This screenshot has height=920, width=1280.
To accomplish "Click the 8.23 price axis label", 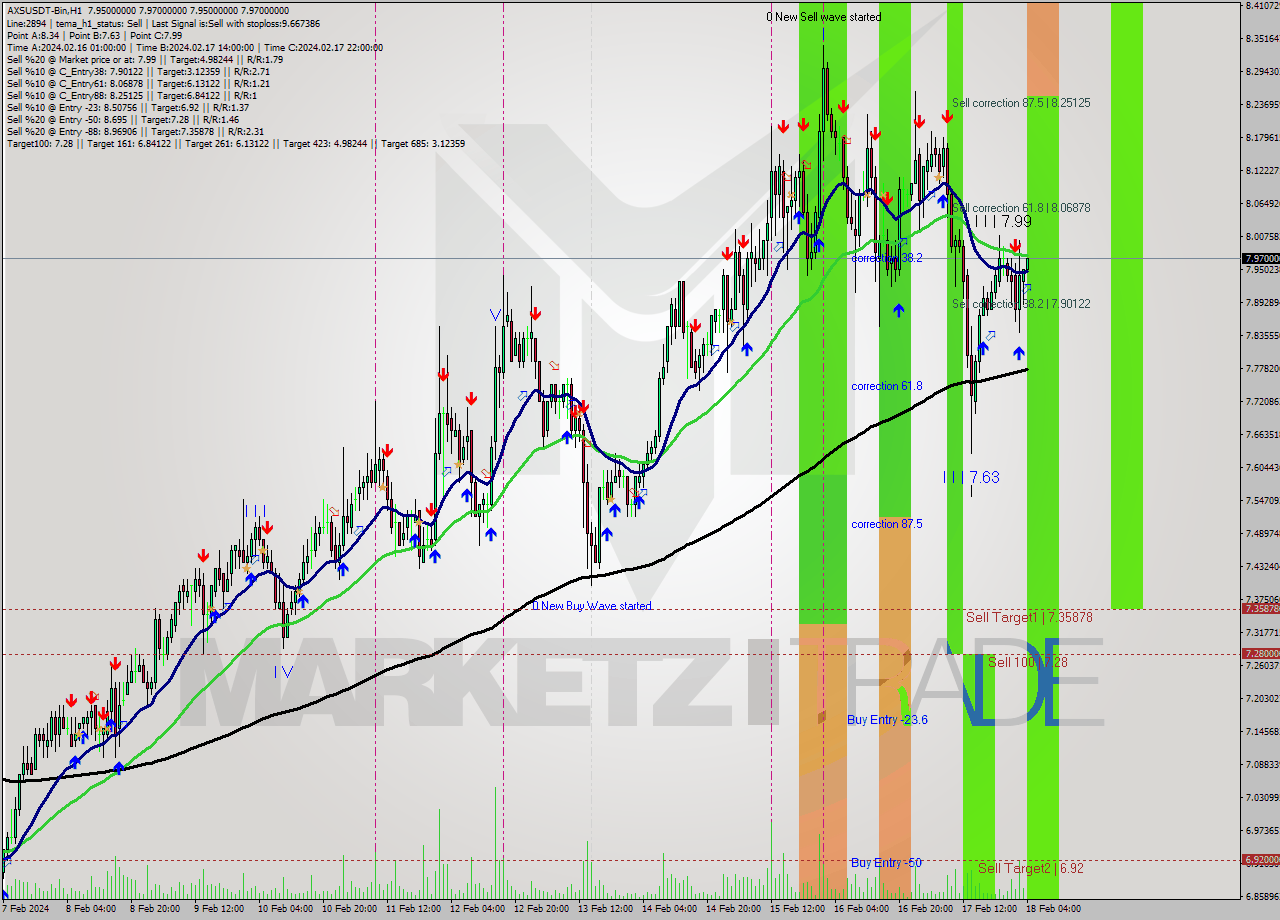I will (1262, 104).
